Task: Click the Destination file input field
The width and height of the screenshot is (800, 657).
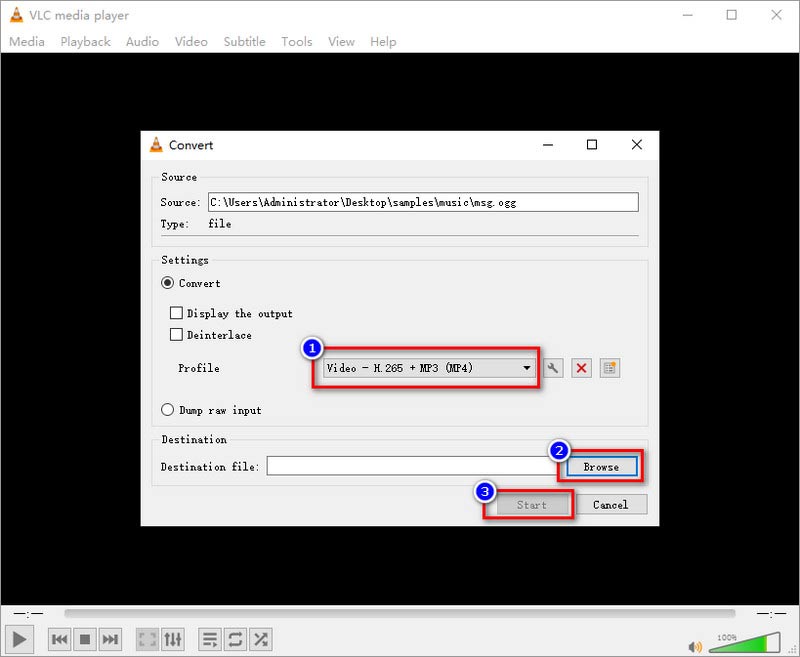Action: pos(411,466)
